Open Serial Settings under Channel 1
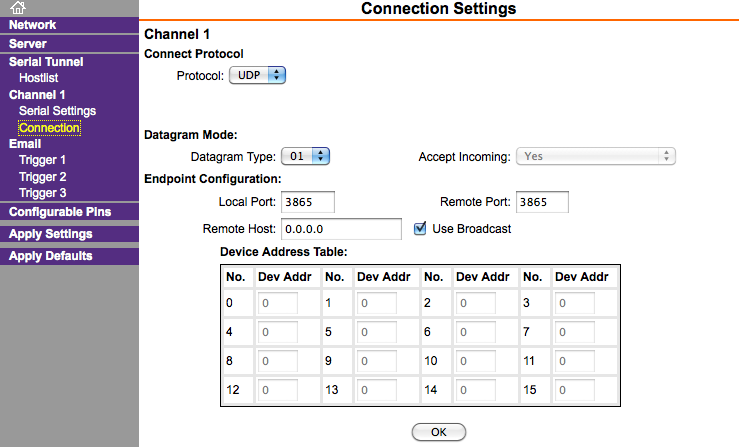 57,111
